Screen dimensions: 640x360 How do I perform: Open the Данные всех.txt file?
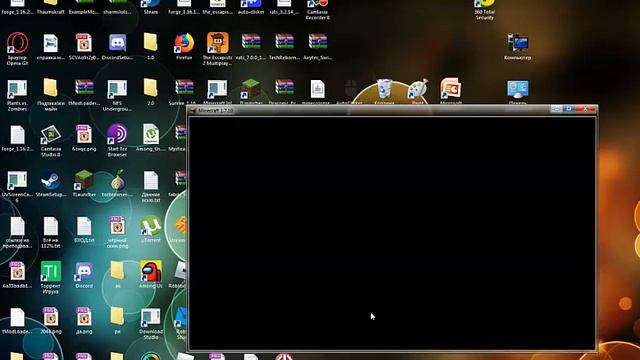tap(151, 181)
